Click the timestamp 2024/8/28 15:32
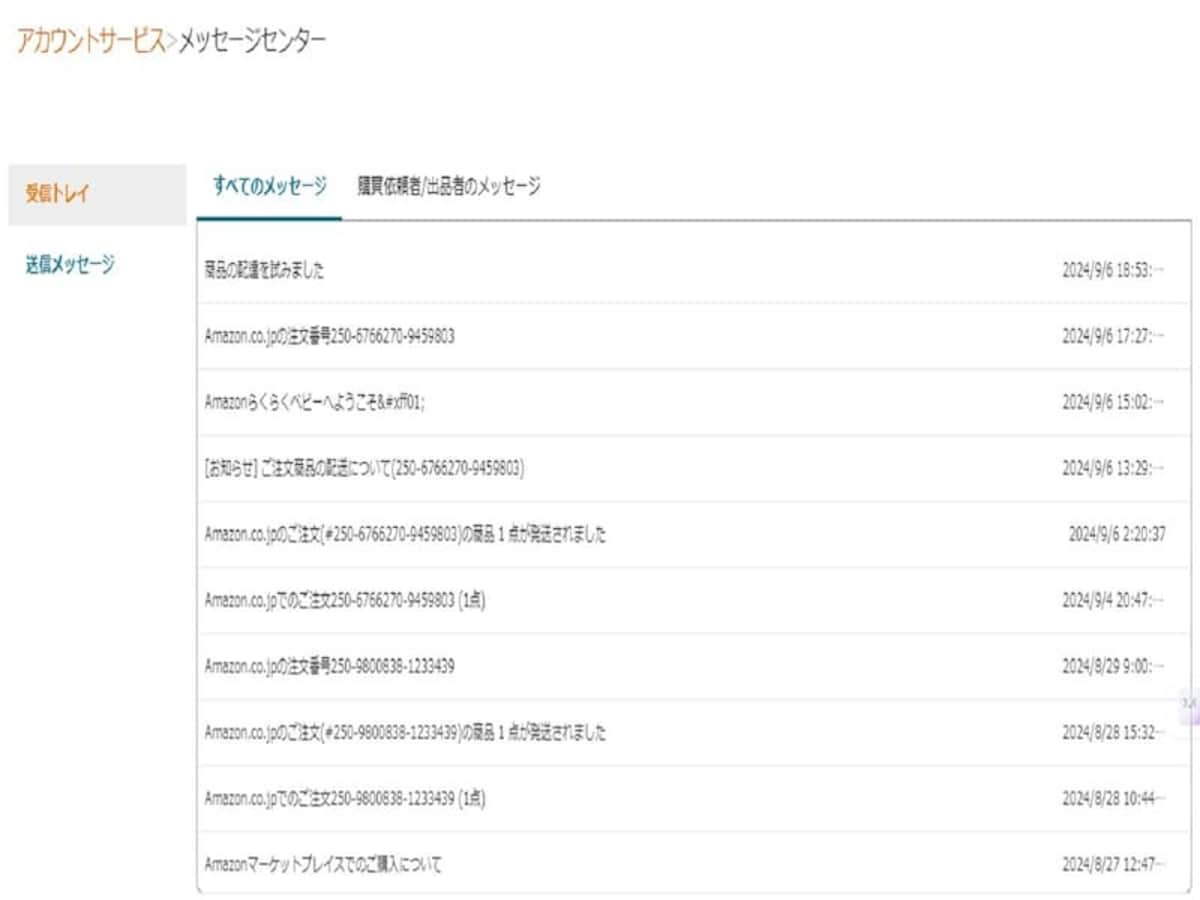Screen dimensions: 1200x900 (1113, 733)
